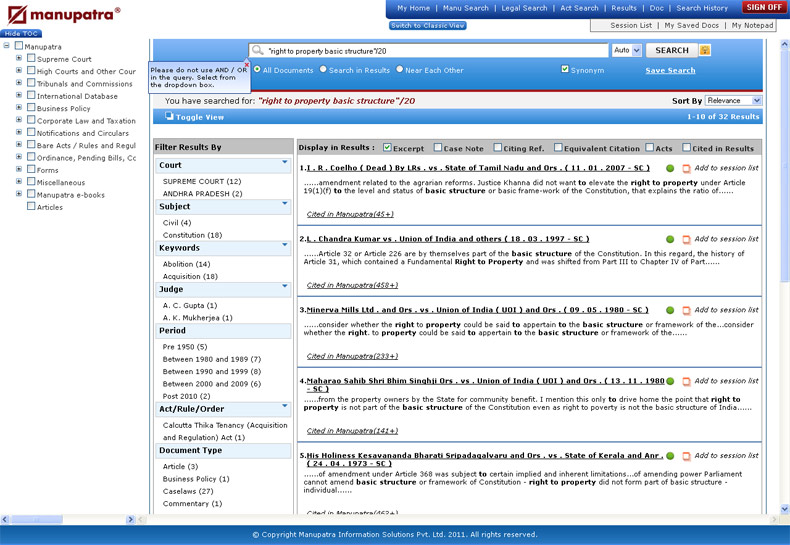Click the Save Search link
The height and width of the screenshot is (545, 790).
click(x=670, y=71)
